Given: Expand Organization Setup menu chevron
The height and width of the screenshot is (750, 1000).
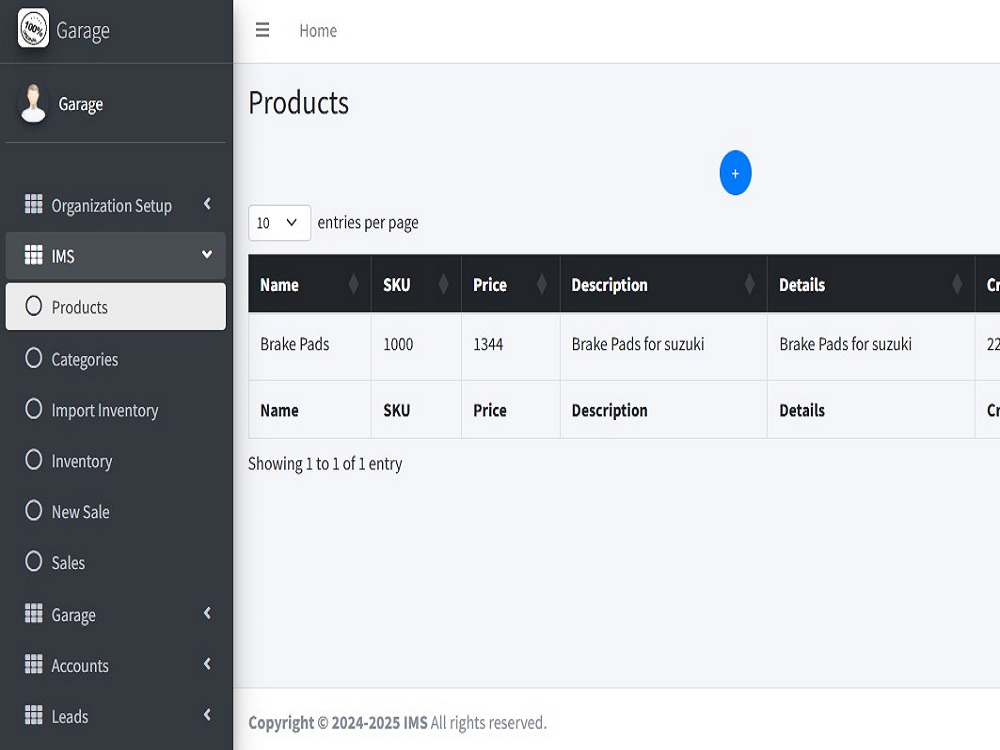Looking at the screenshot, I should 207,204.
